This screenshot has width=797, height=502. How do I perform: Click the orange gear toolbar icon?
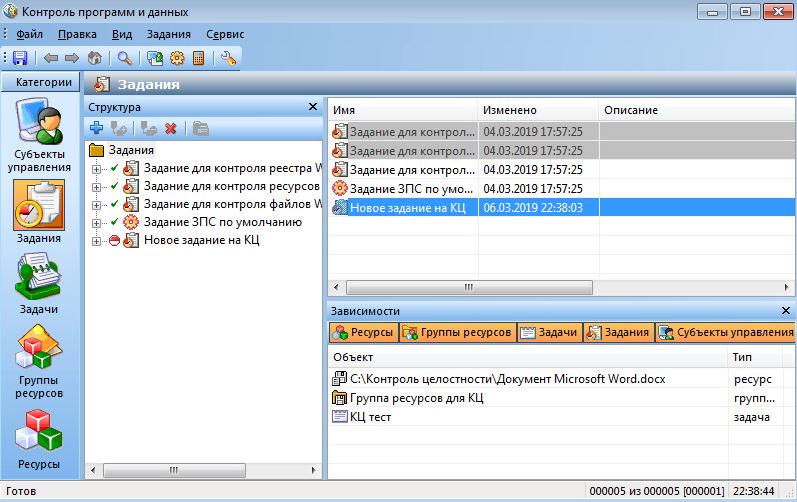pos(177,58)
